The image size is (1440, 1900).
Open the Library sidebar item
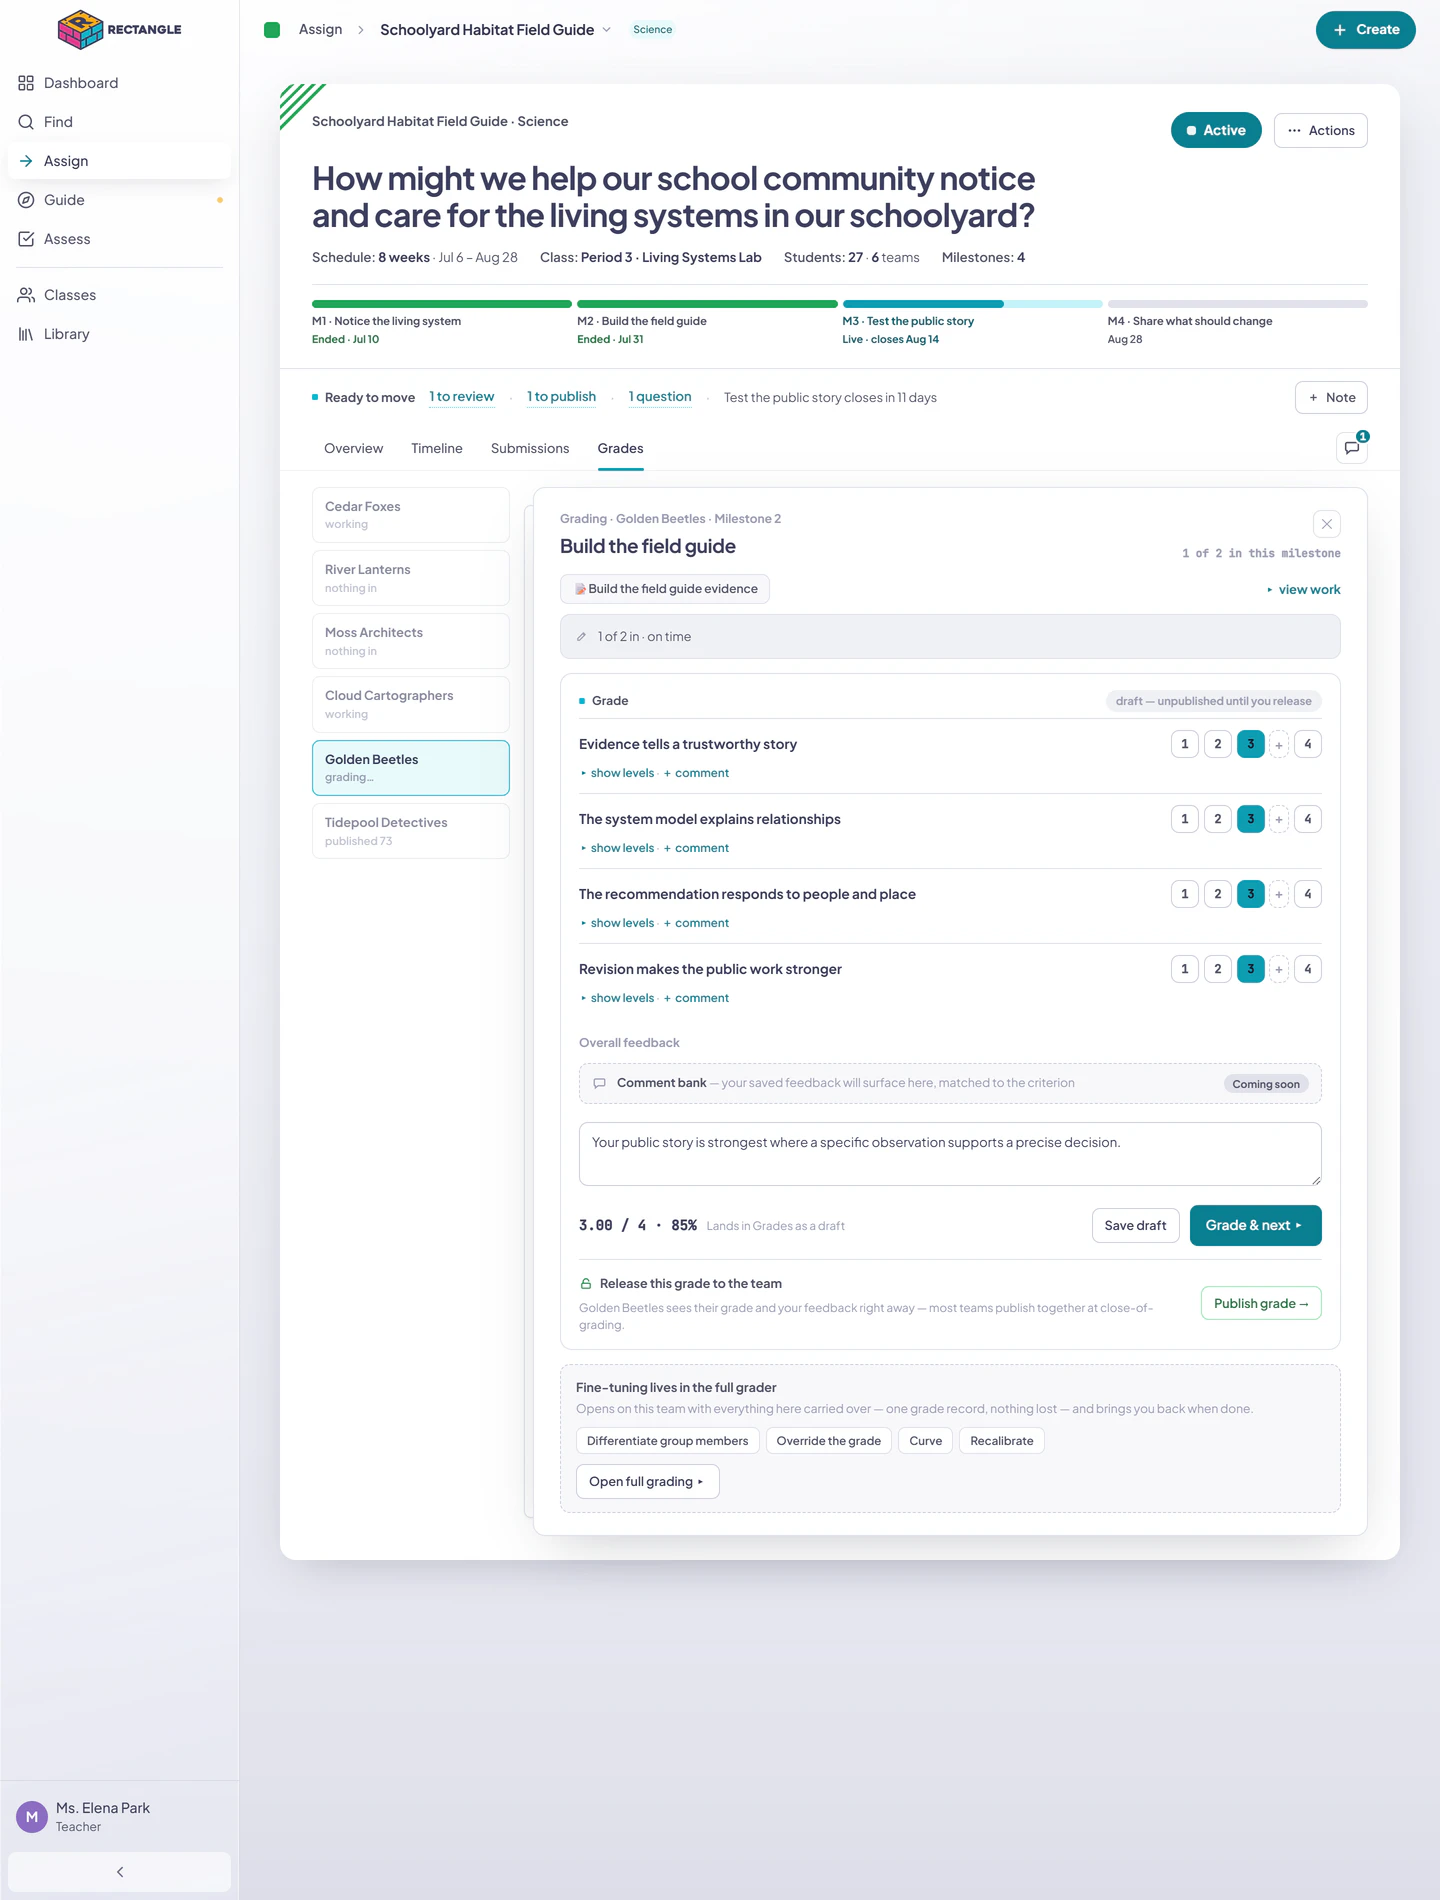[119, 334]
